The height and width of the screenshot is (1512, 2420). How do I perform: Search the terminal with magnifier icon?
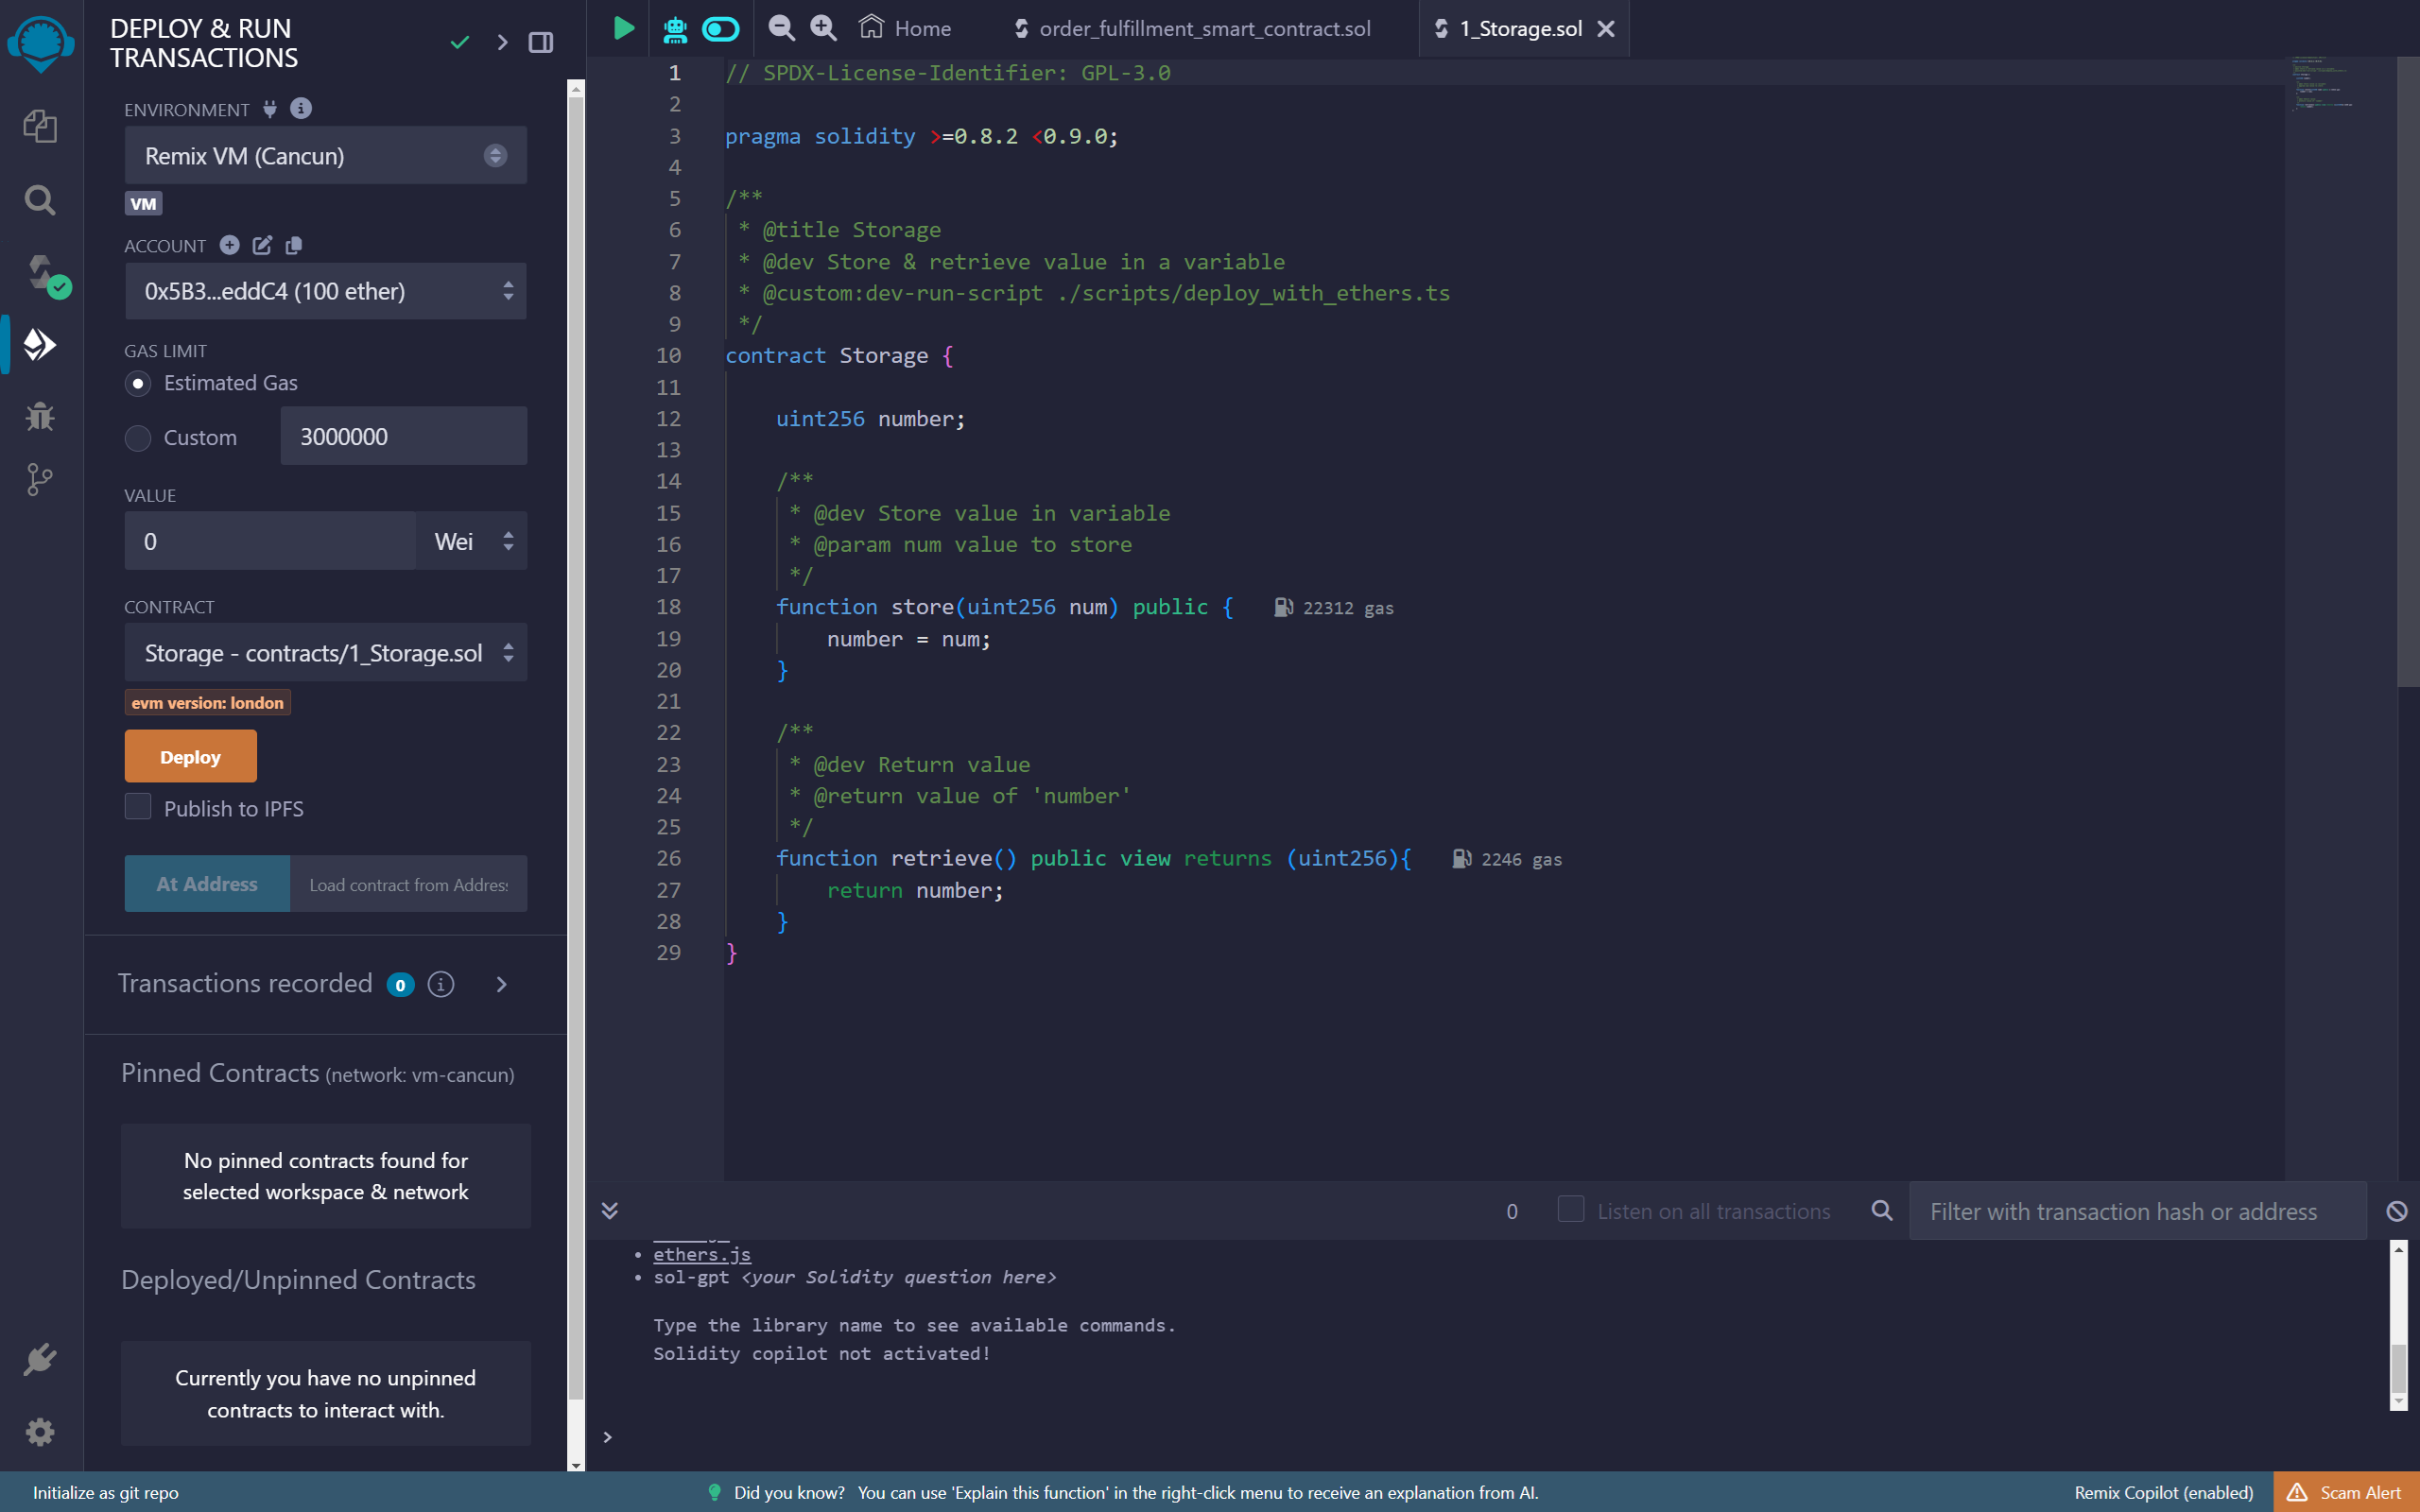[1882, 1211]
